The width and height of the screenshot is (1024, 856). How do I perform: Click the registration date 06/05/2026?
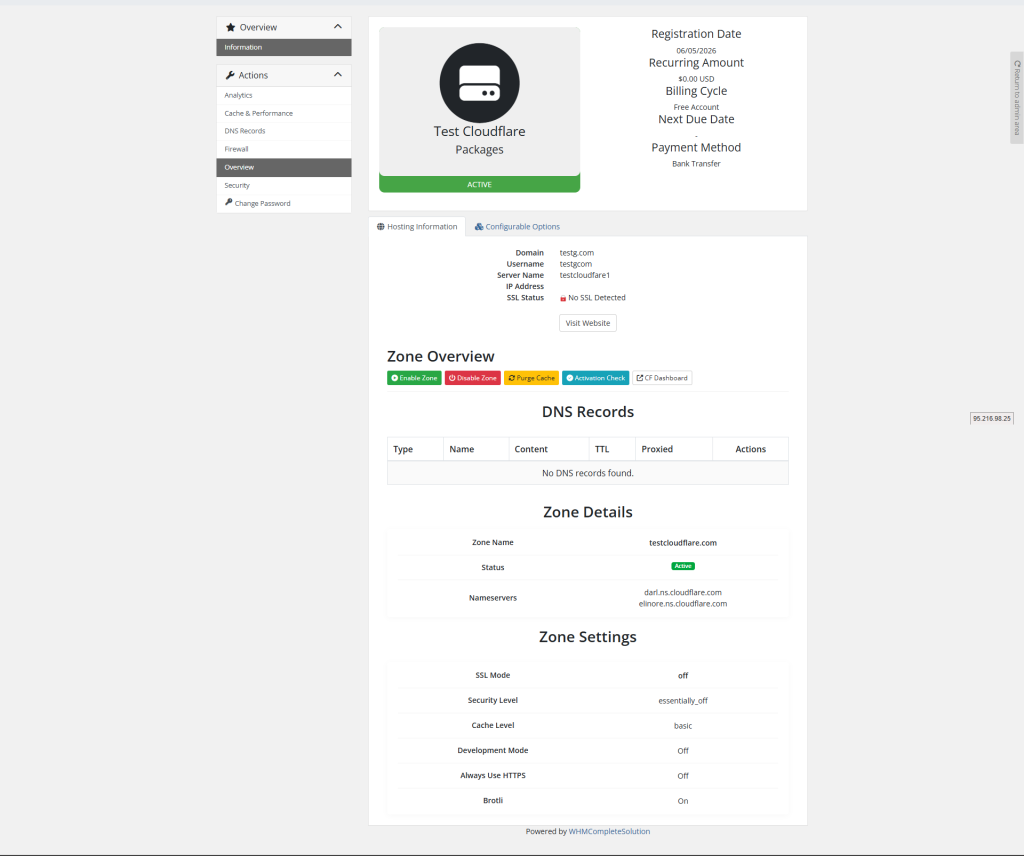pyautogui.click(x=696, y=50)
